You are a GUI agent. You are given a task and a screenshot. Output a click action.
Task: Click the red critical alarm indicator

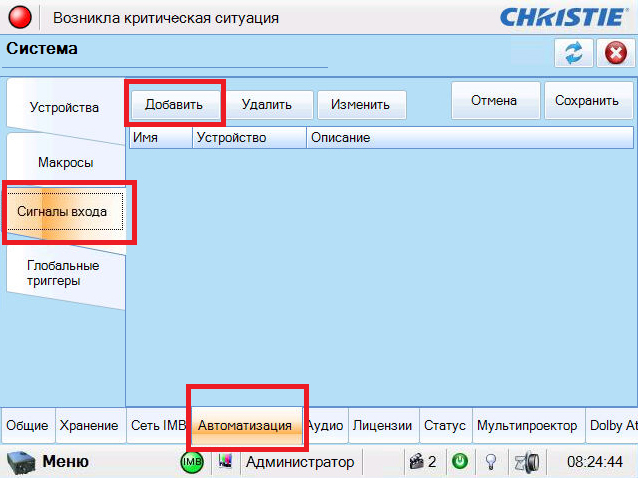[20, 17]
